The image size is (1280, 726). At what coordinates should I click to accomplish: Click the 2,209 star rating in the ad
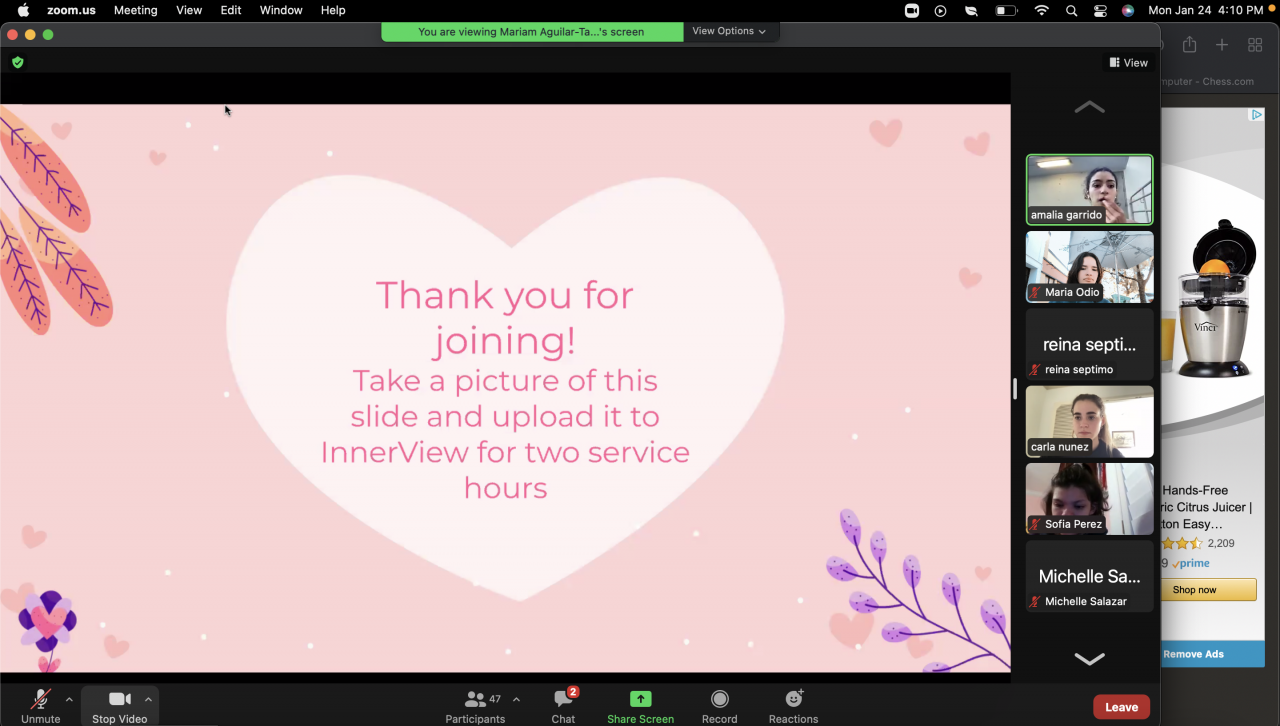coord(1198,543)
